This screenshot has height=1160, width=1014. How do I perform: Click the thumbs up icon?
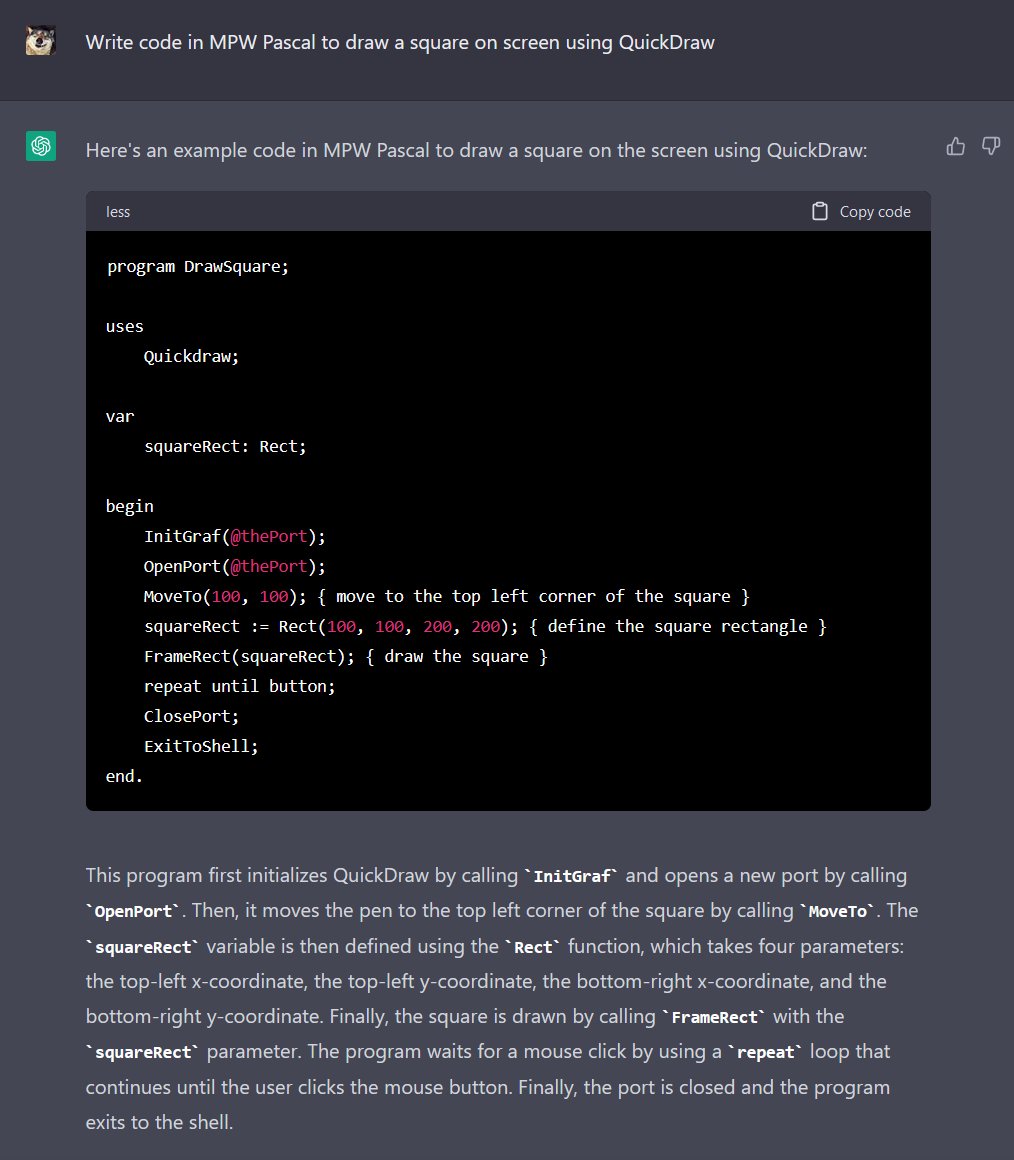(956, 146)
